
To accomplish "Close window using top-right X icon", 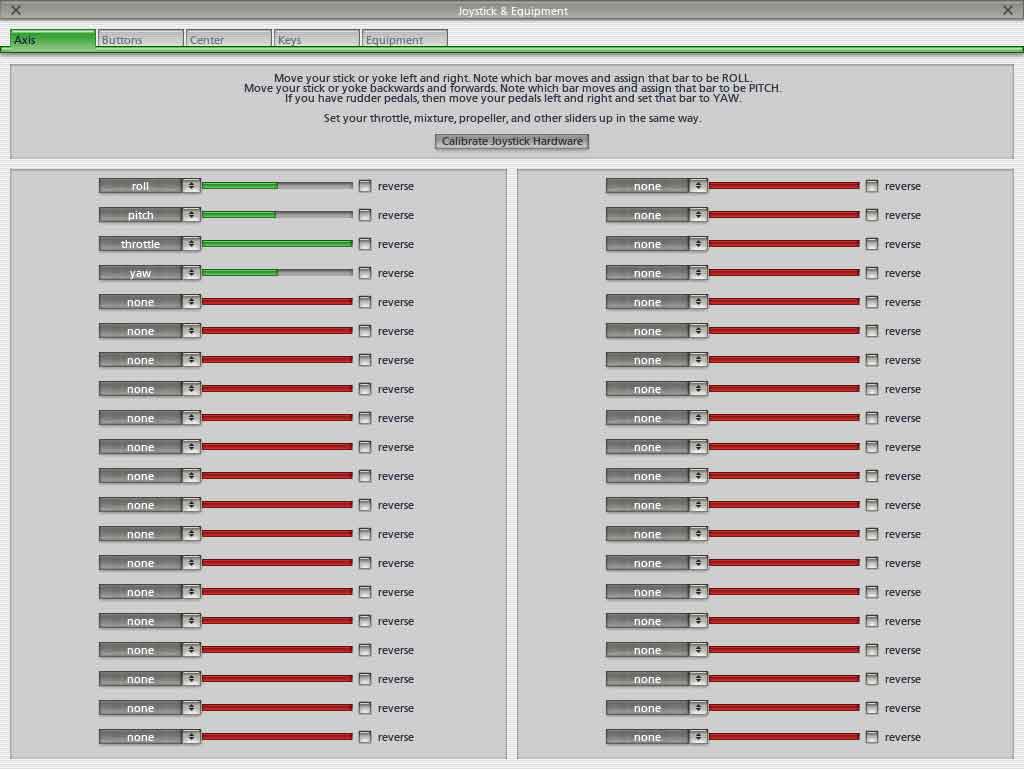I will 1007,10.
